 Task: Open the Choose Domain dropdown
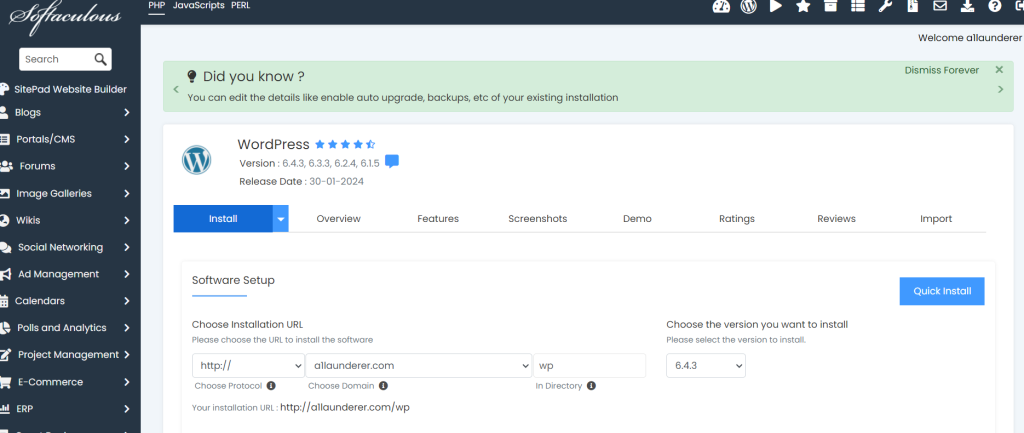pos(419,366)
